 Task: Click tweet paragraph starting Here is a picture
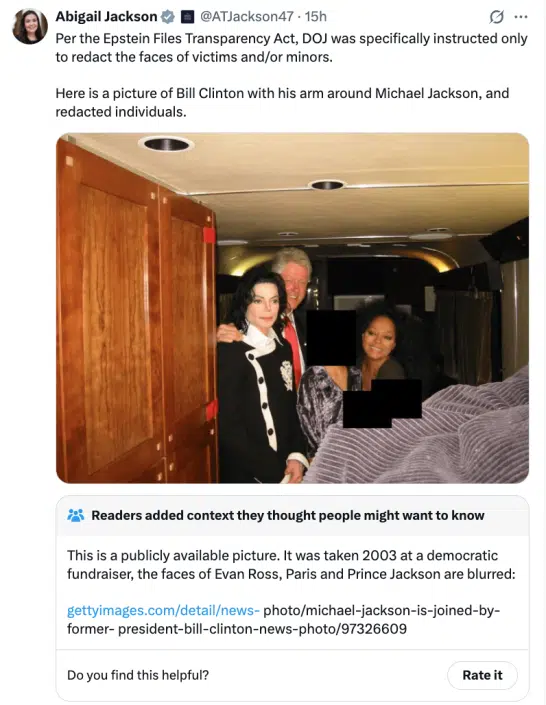(x=282, y=103)
